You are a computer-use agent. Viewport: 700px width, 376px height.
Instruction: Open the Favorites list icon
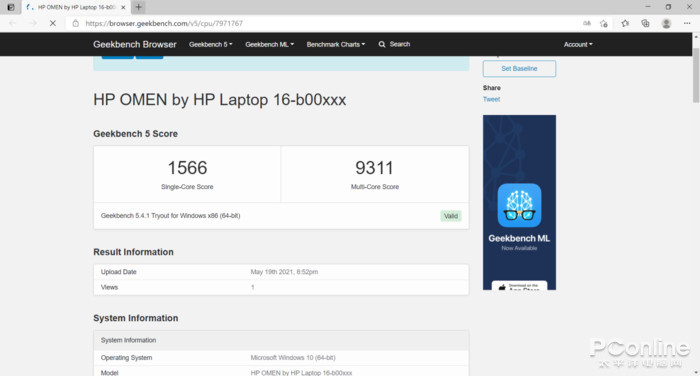pyautogui.click(x=625, y=23)
